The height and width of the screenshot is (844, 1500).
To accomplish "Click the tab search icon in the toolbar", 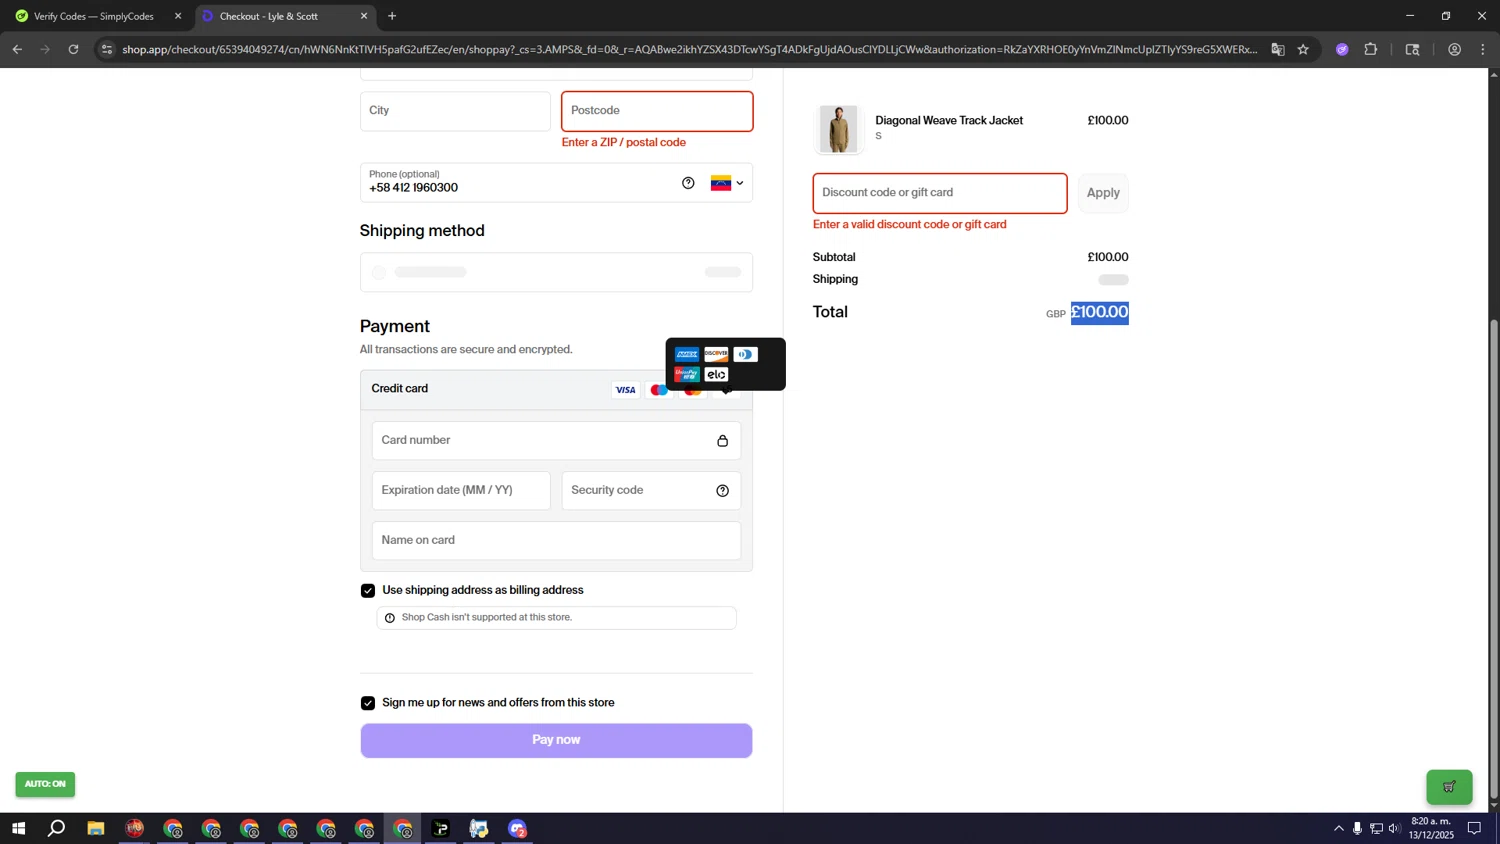I will coord(1413,49).
